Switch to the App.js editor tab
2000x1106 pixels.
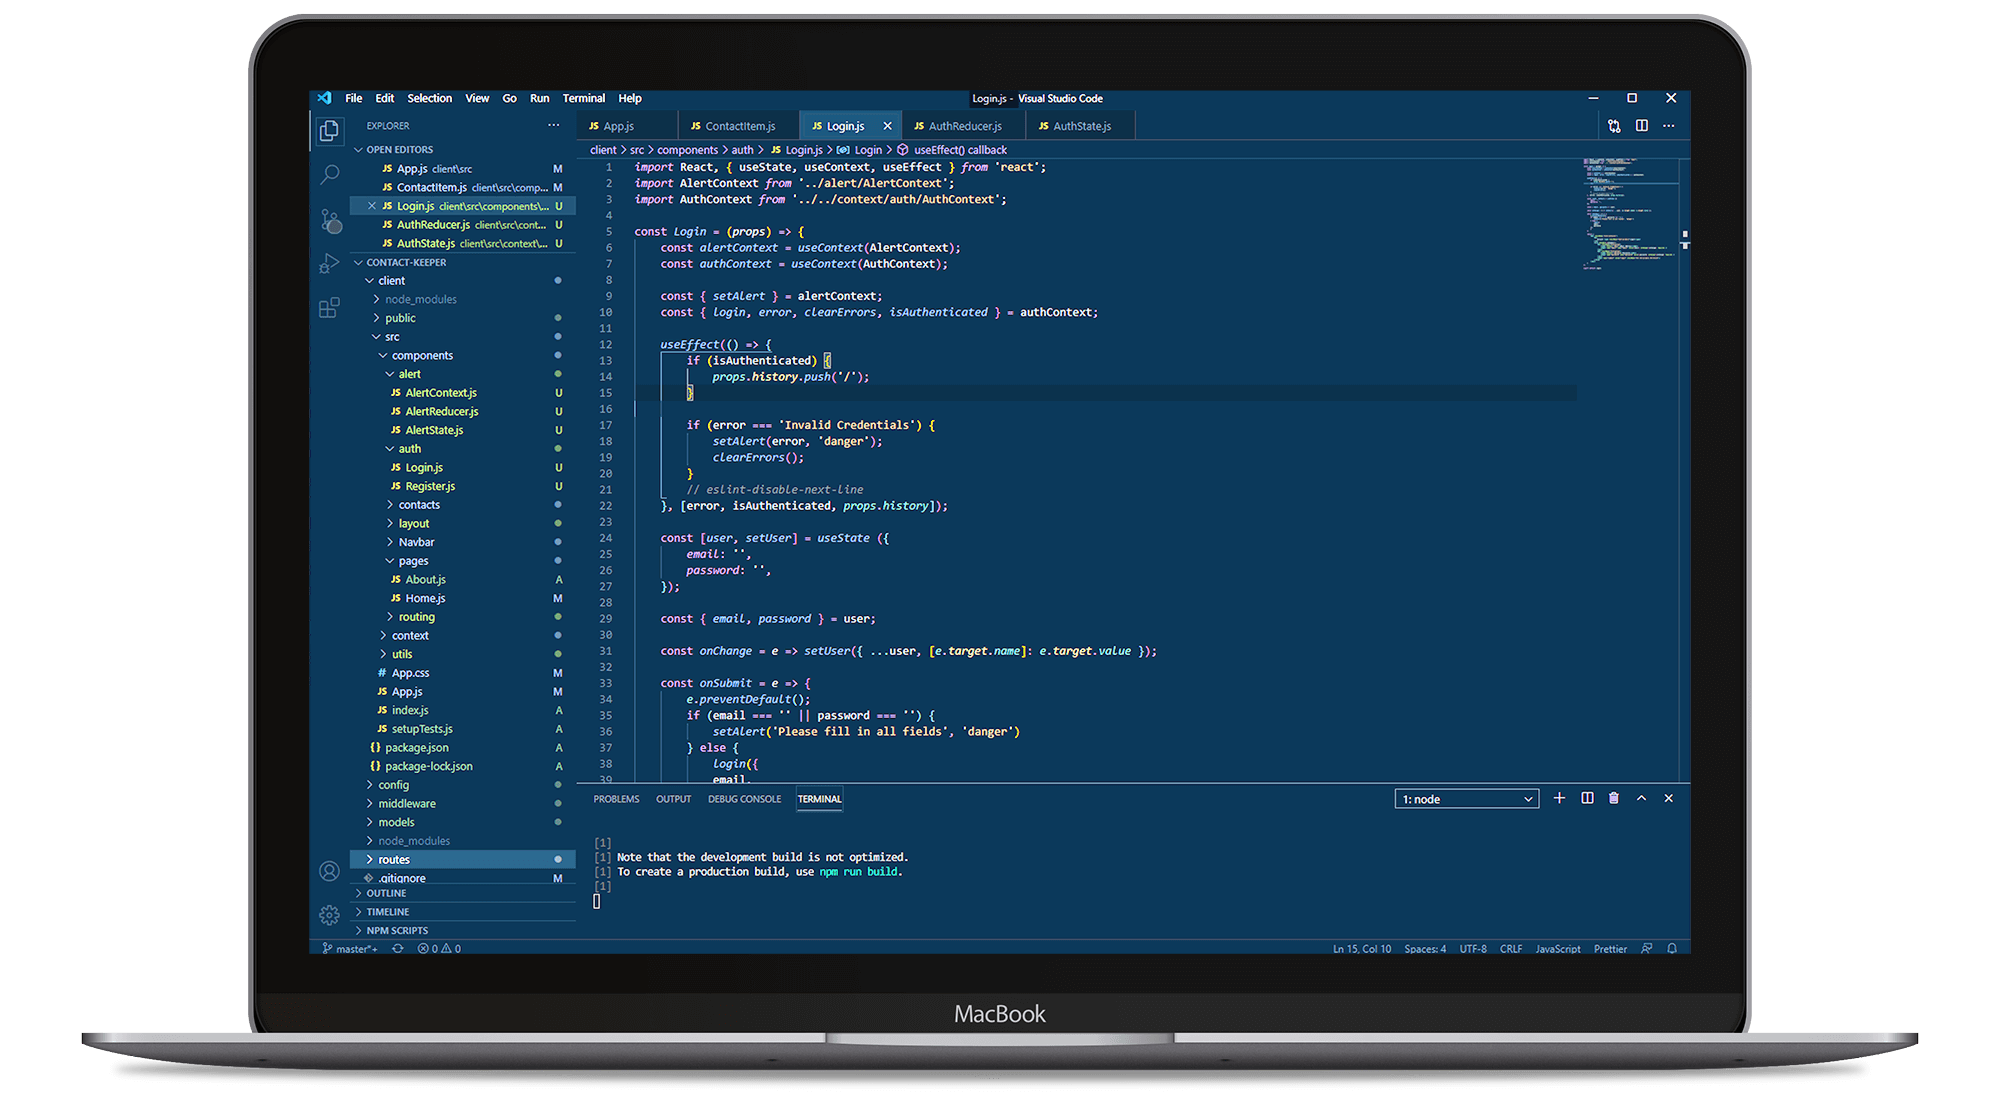pos(627,126)
